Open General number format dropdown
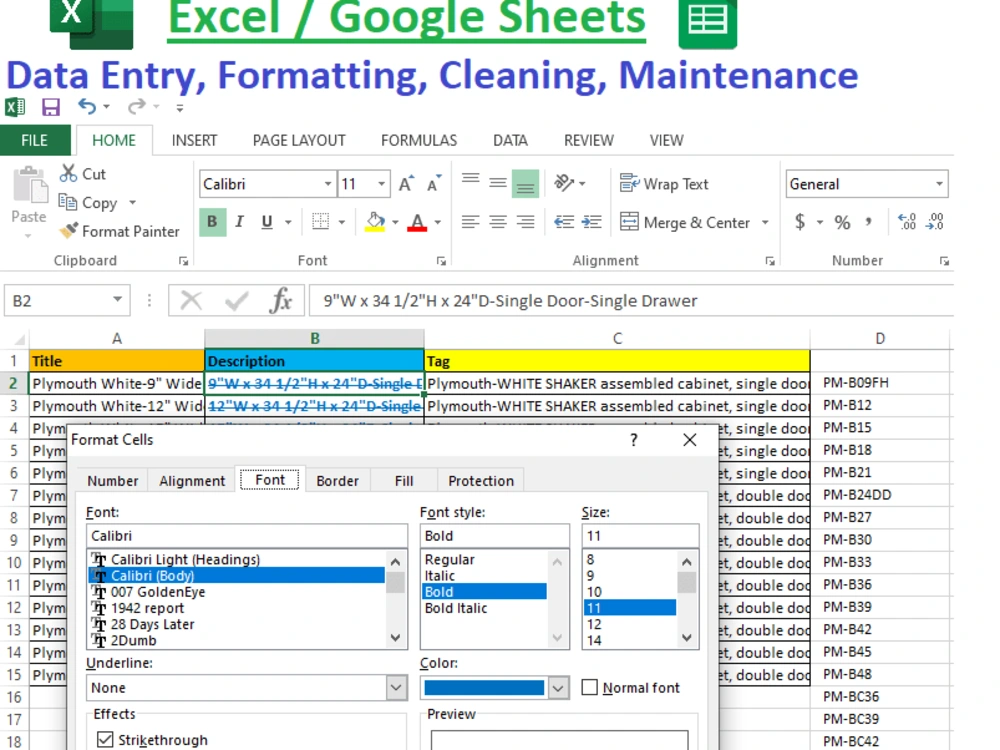The width and height of the screenshot is (1000, 750). [939, 184]
